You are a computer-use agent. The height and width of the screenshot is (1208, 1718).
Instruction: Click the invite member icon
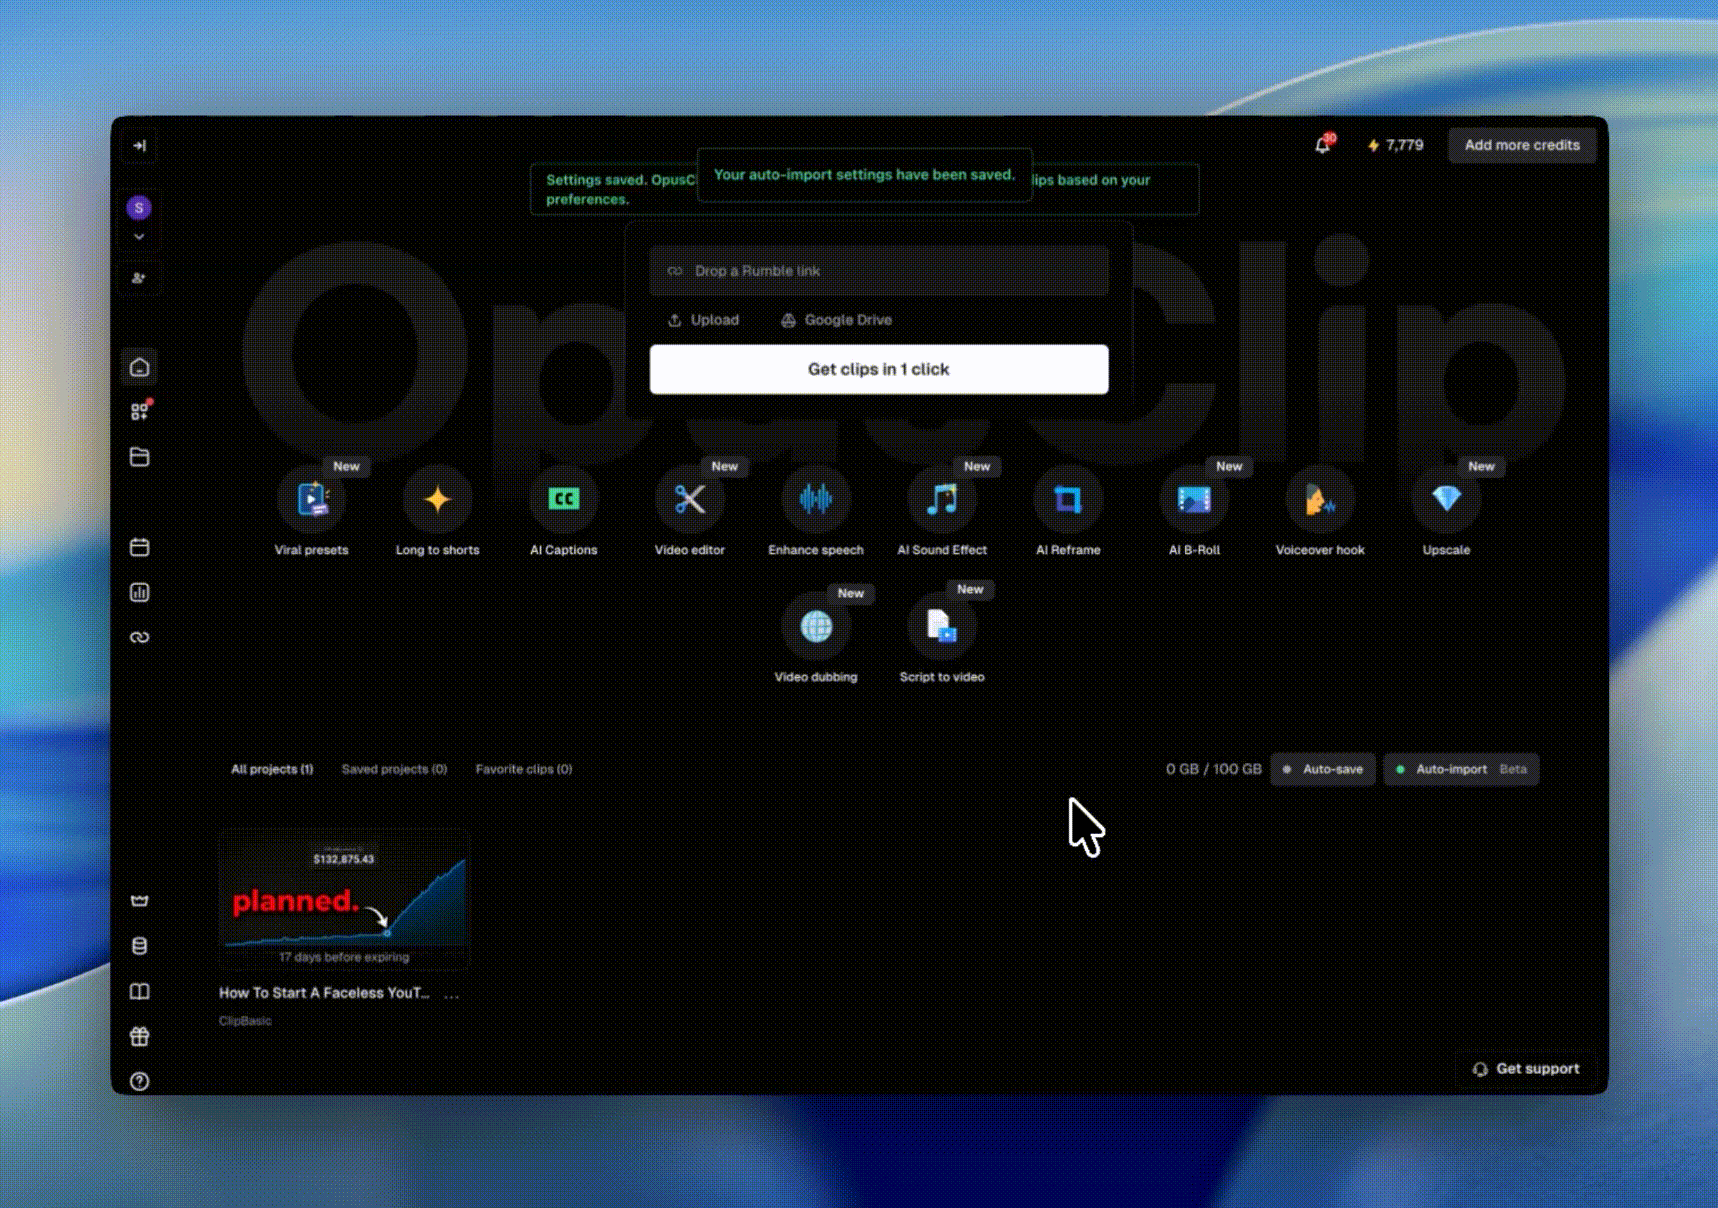139,278
